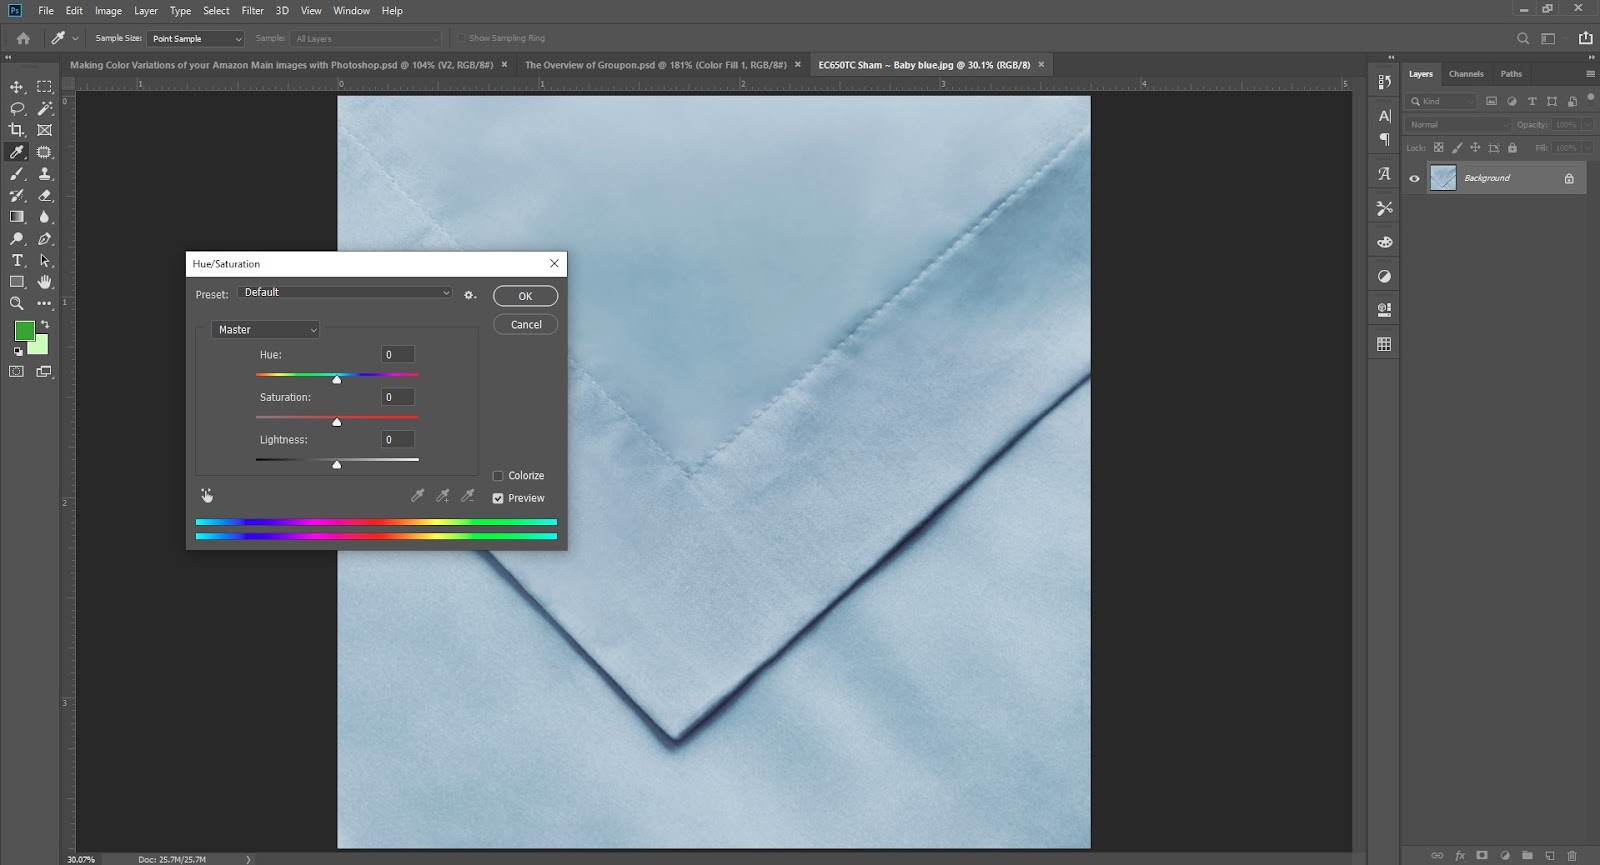Open the Hue/Saturation preset options gear

pos(469,295)
